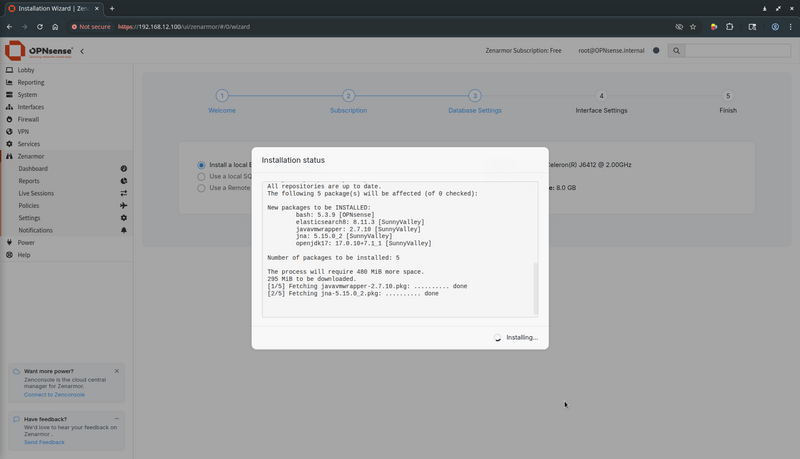This screenshot has height=459, width=800.
Task: Click the root@OPNsense.internal user label
Action: (x=611, y=50)
